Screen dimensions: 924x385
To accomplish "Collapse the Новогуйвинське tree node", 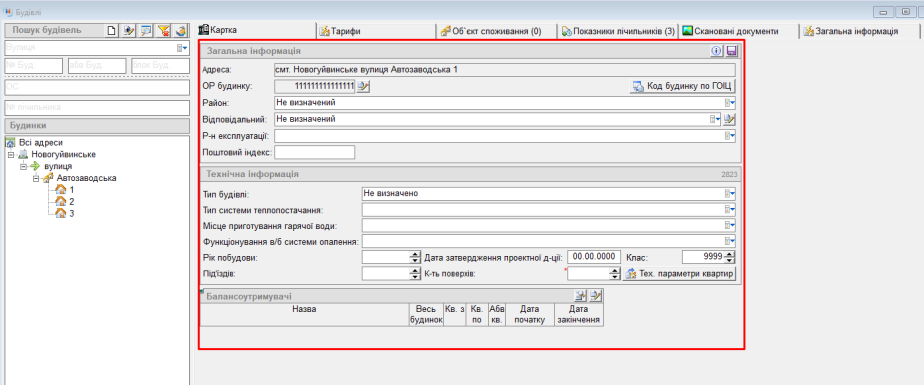I will tap(11, 154).
